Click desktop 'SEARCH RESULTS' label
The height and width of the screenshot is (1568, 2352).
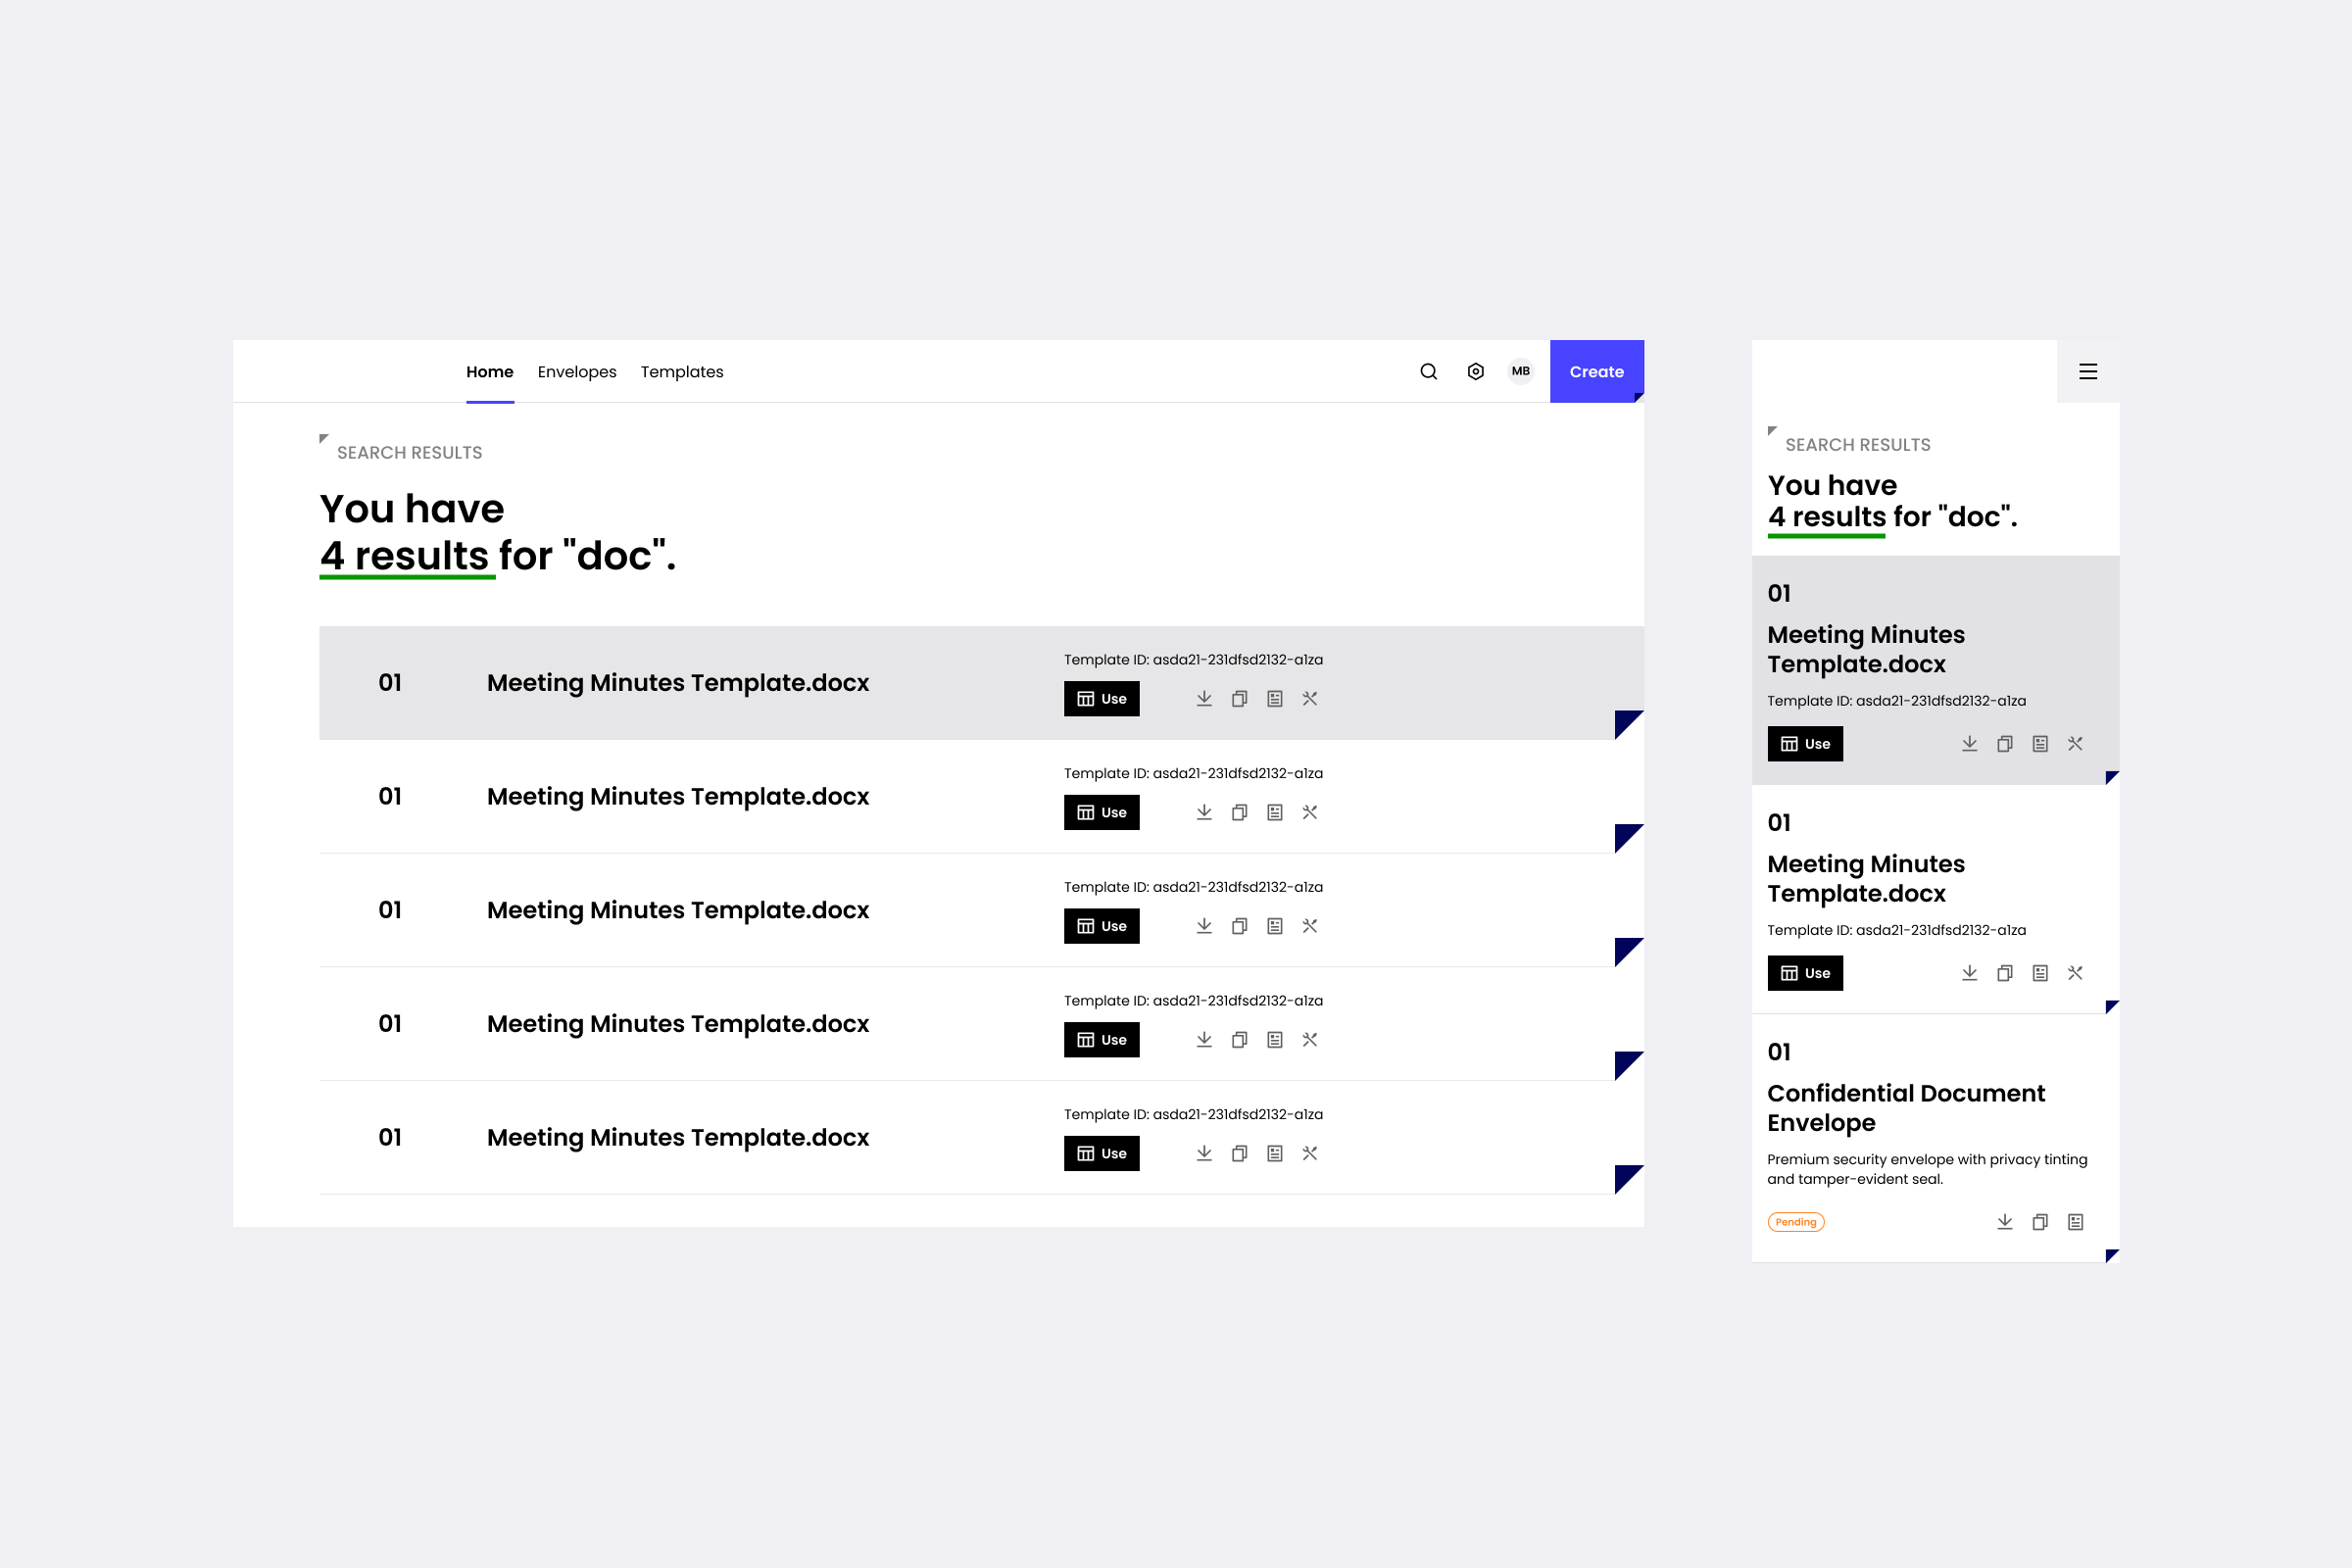(x=409, y=453)
